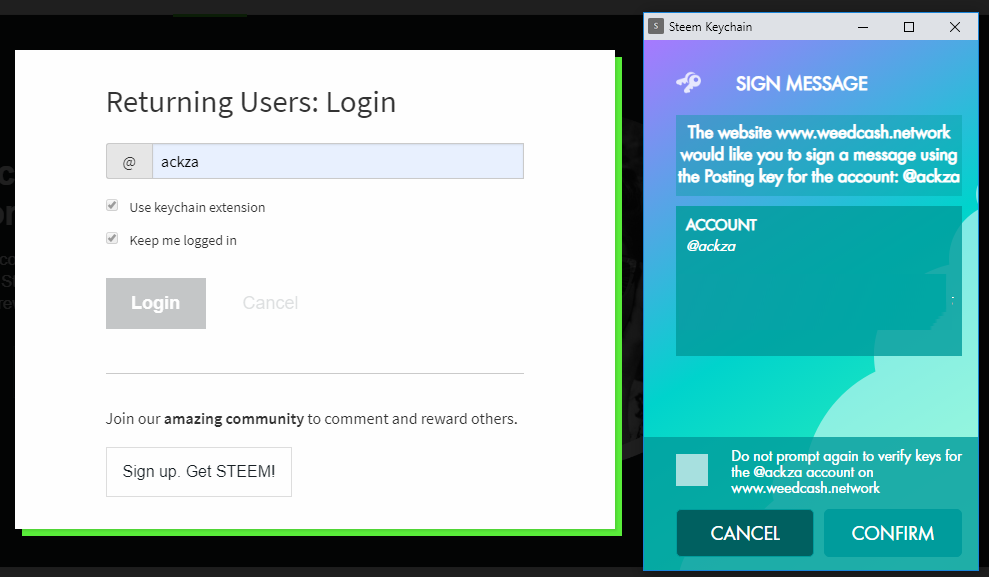Confirm the sign message request in Keychain
The image size is (989, 577).
coord(892,533)
